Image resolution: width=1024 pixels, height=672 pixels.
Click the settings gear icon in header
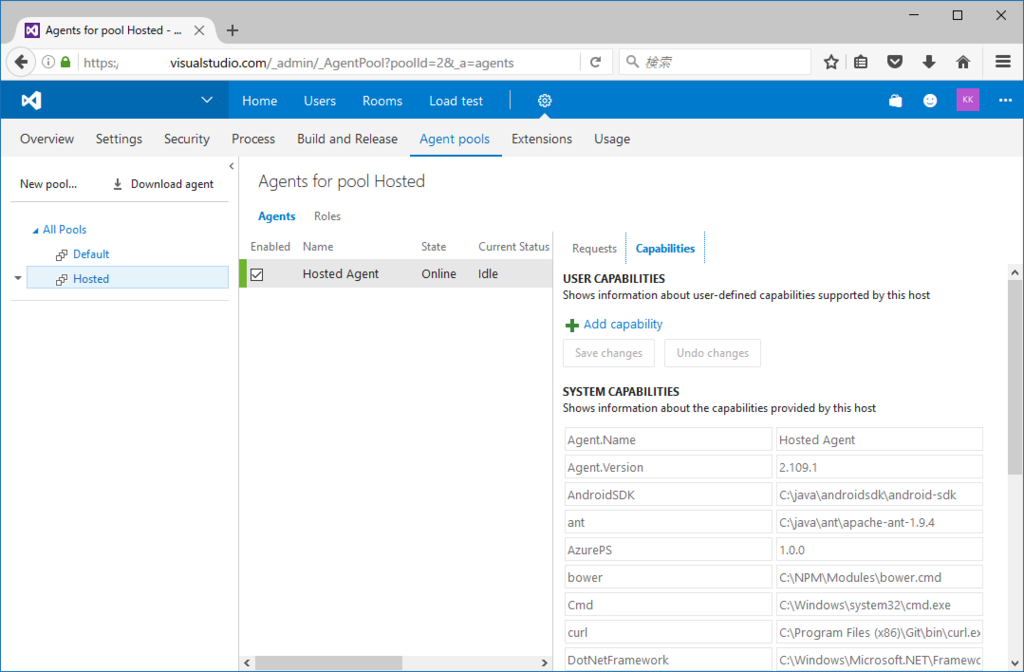click(x=545, y=101)
